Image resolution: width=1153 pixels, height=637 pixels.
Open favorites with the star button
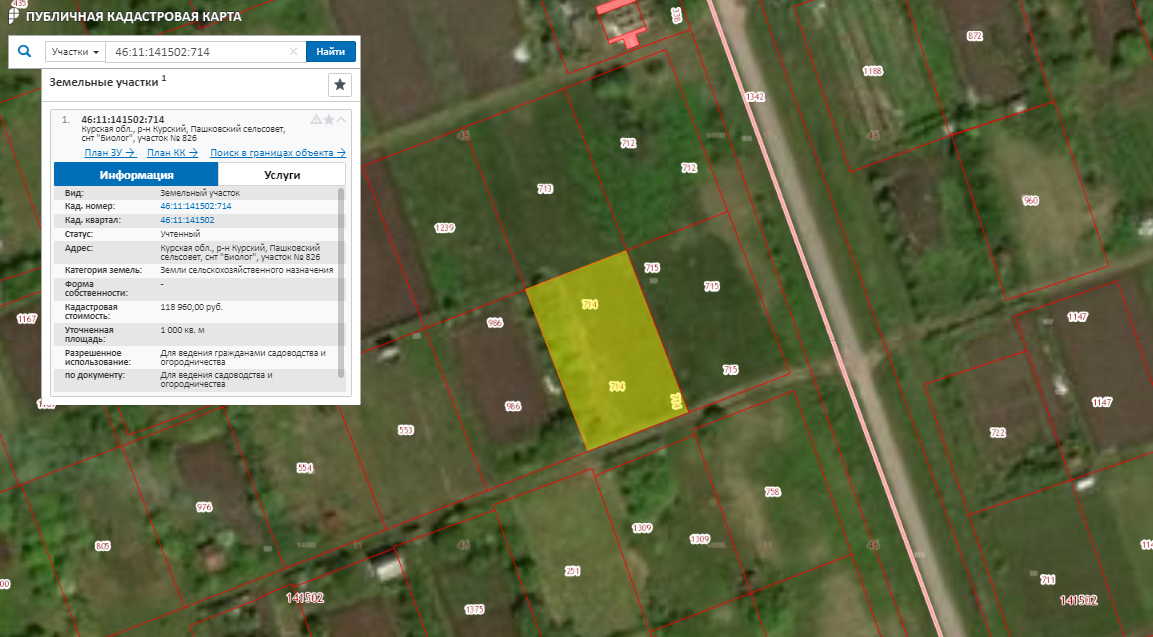point(339,85)
